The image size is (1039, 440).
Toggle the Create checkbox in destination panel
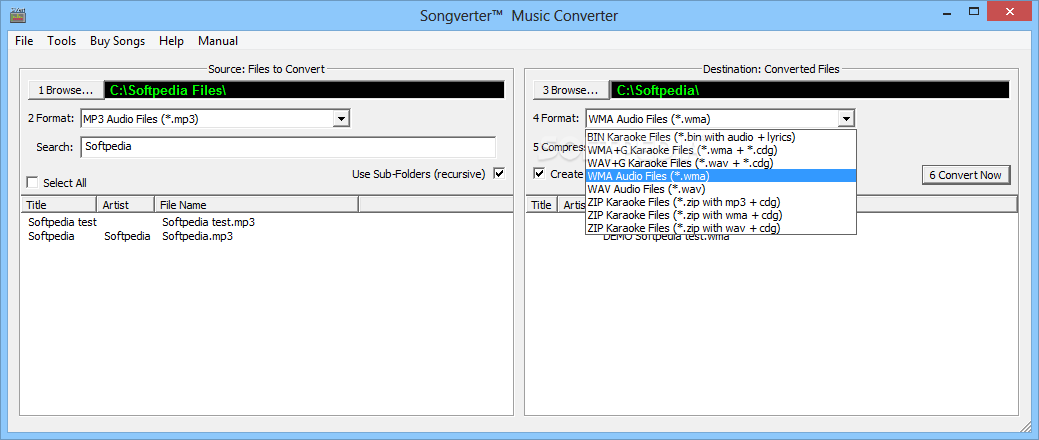point(540,174)
